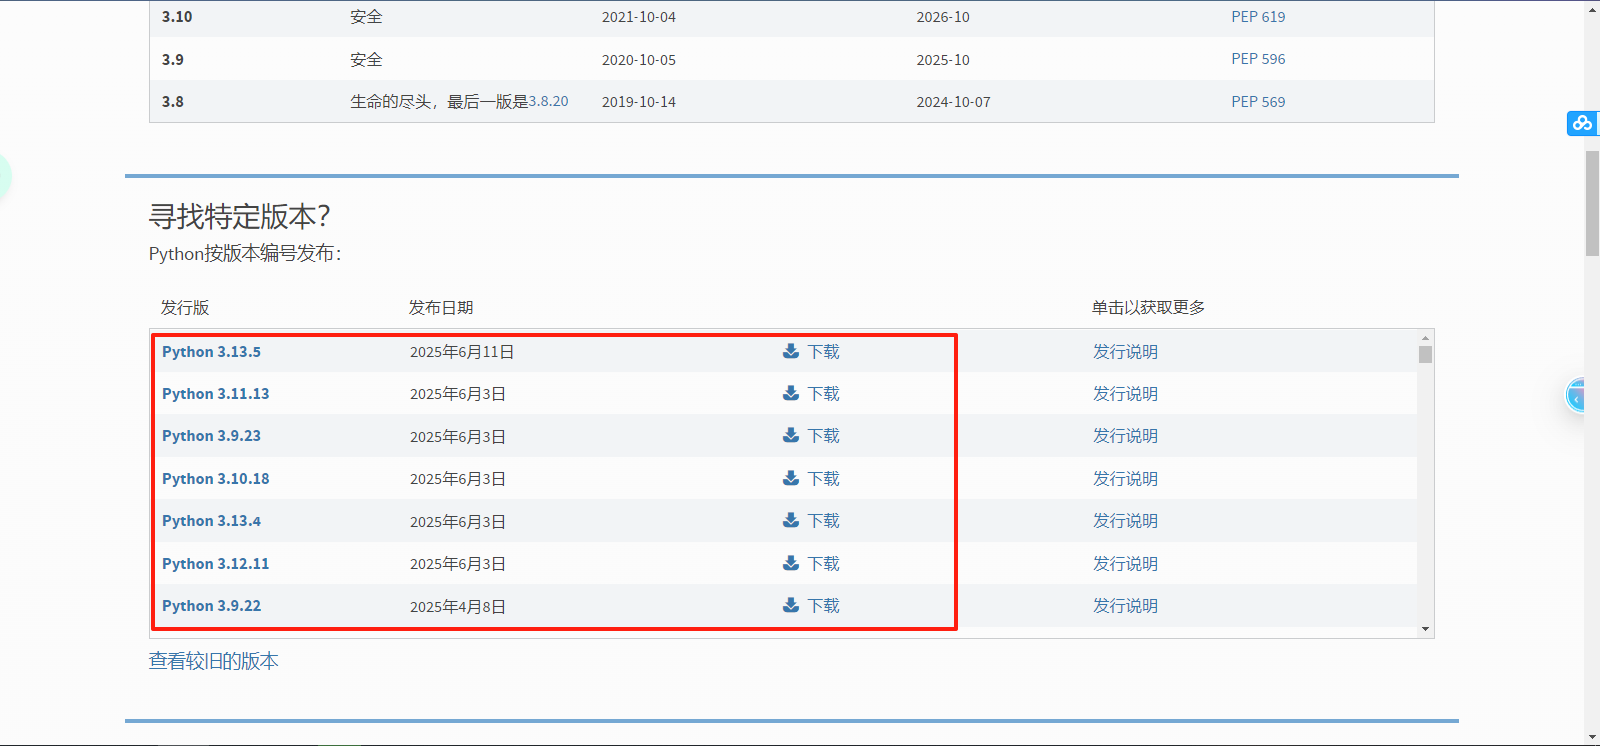Click download icon for Python 3.13.5

[791, 351]
